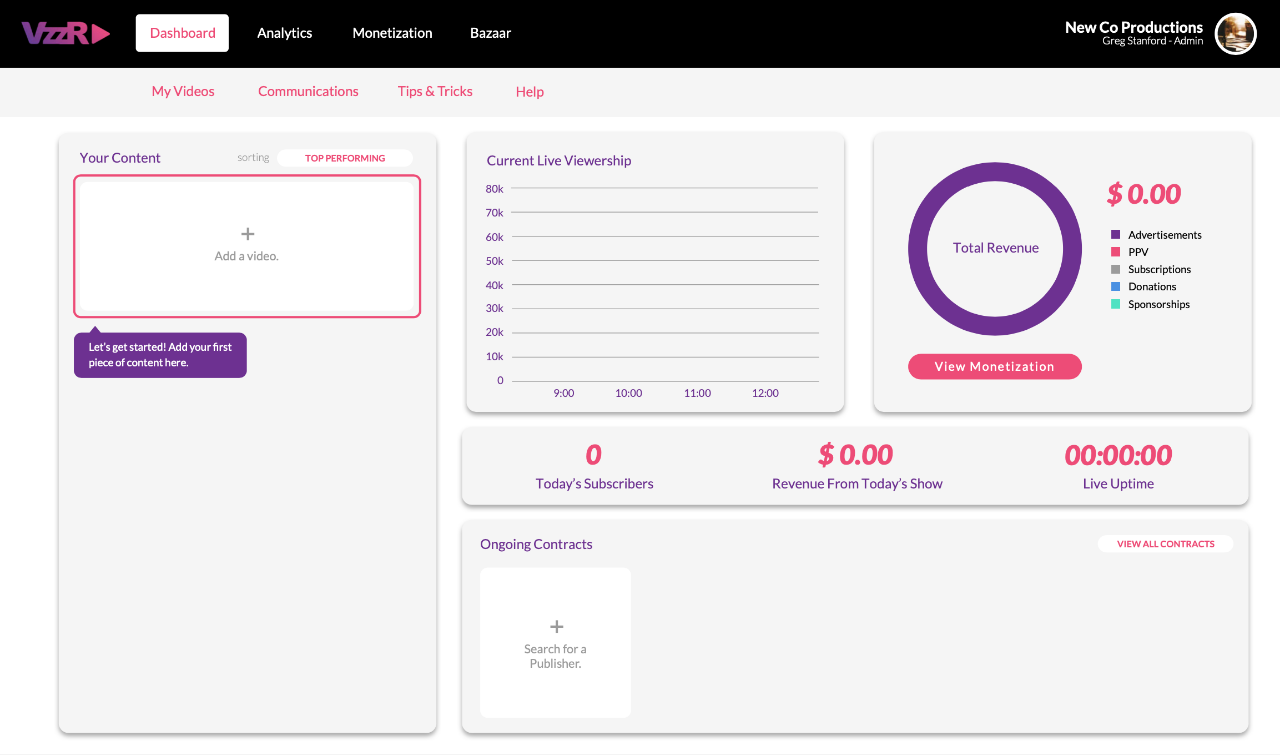Click the plus icon above Search for a Publisher
The height and width of the screenshot is (755, 1280).
point(557,627)
